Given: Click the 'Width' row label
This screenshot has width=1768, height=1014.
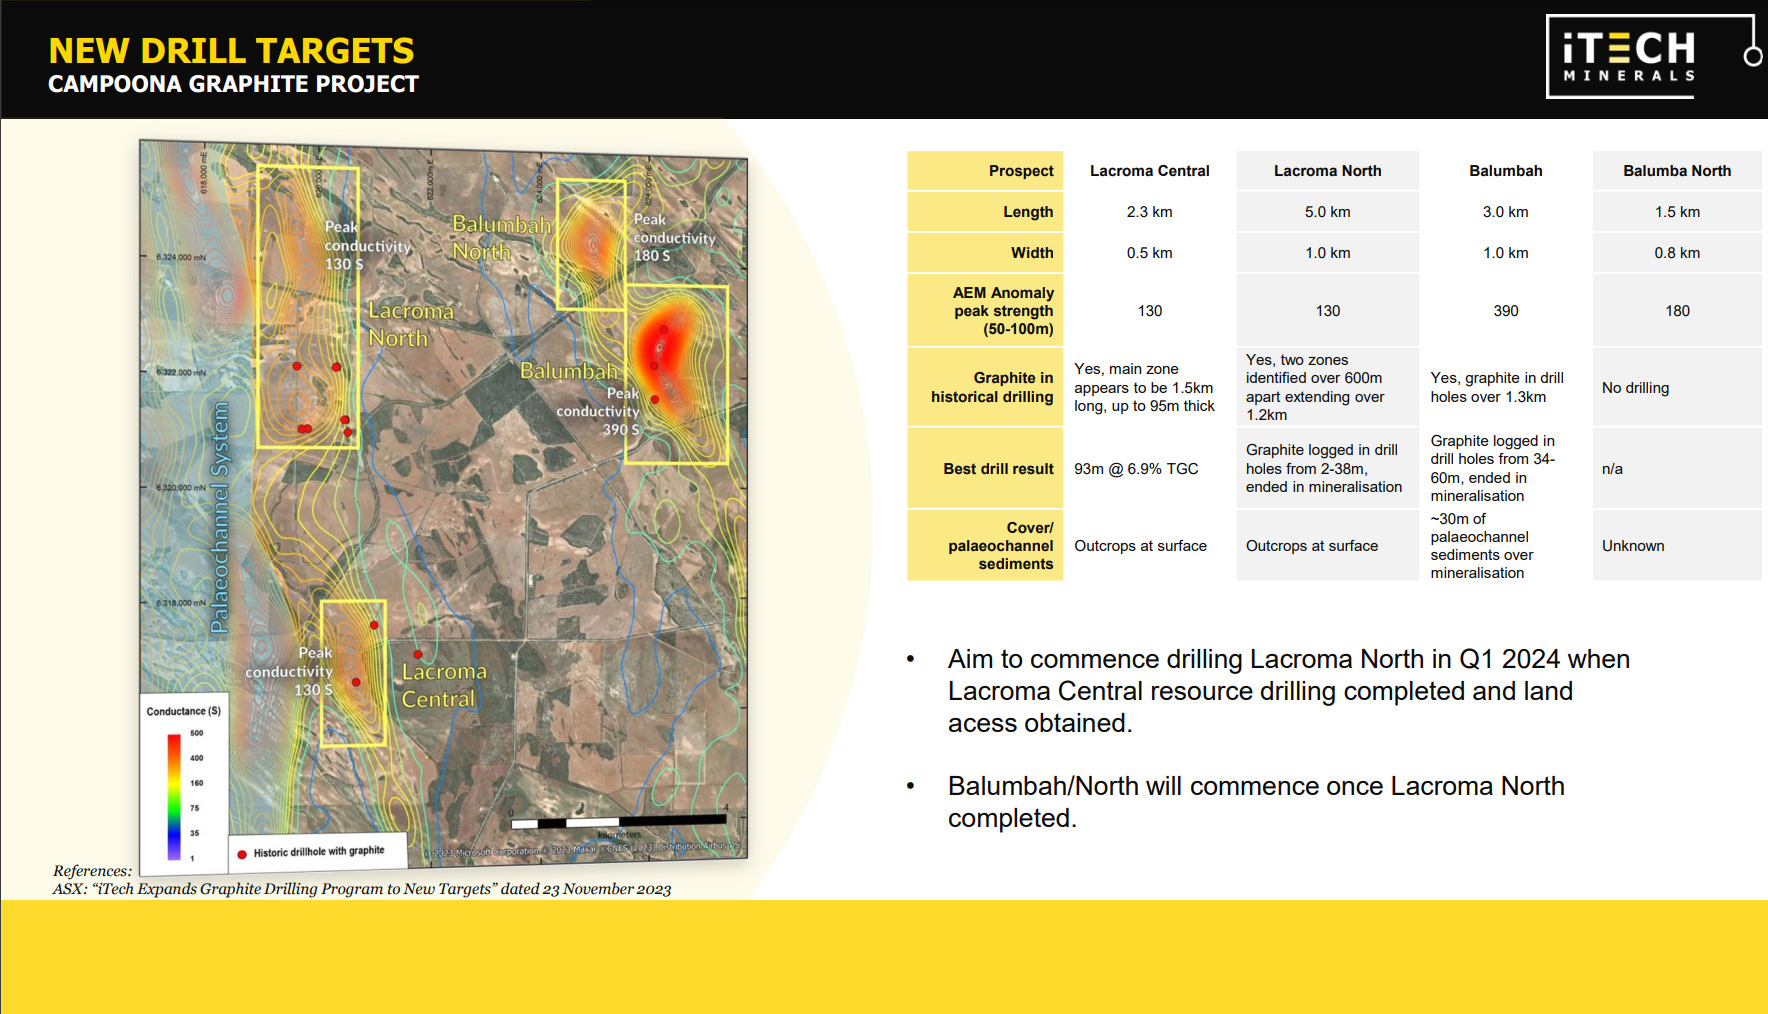Looking at the screenshot, I should point(985,253).
